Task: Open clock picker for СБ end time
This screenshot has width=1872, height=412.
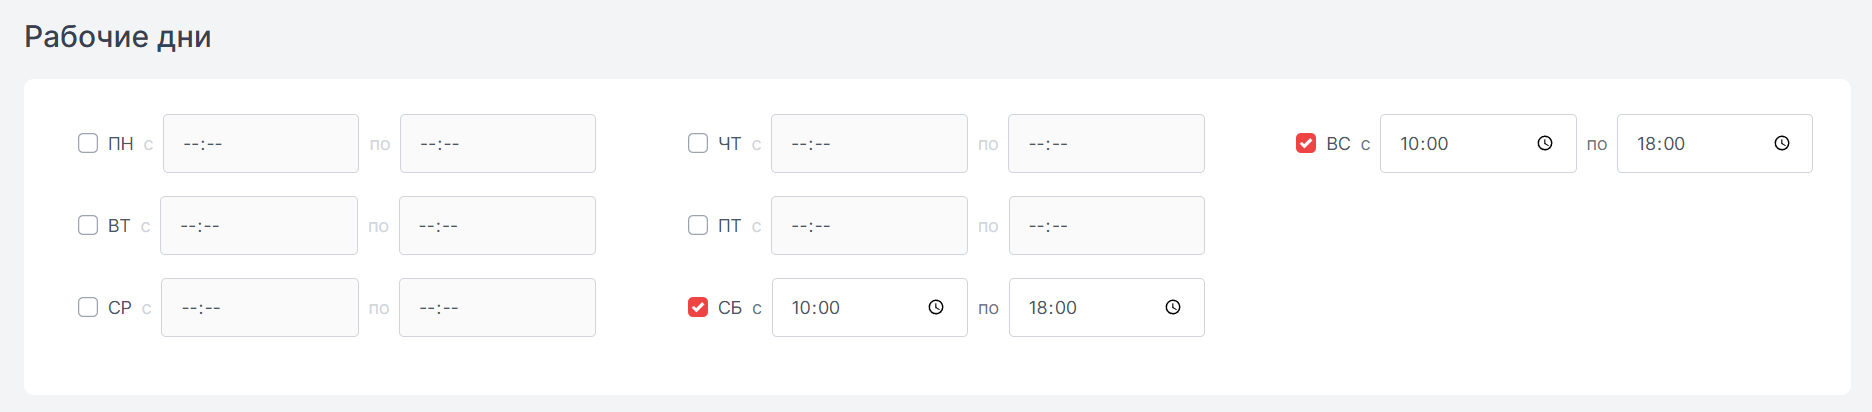Action: pos(1173,307)
